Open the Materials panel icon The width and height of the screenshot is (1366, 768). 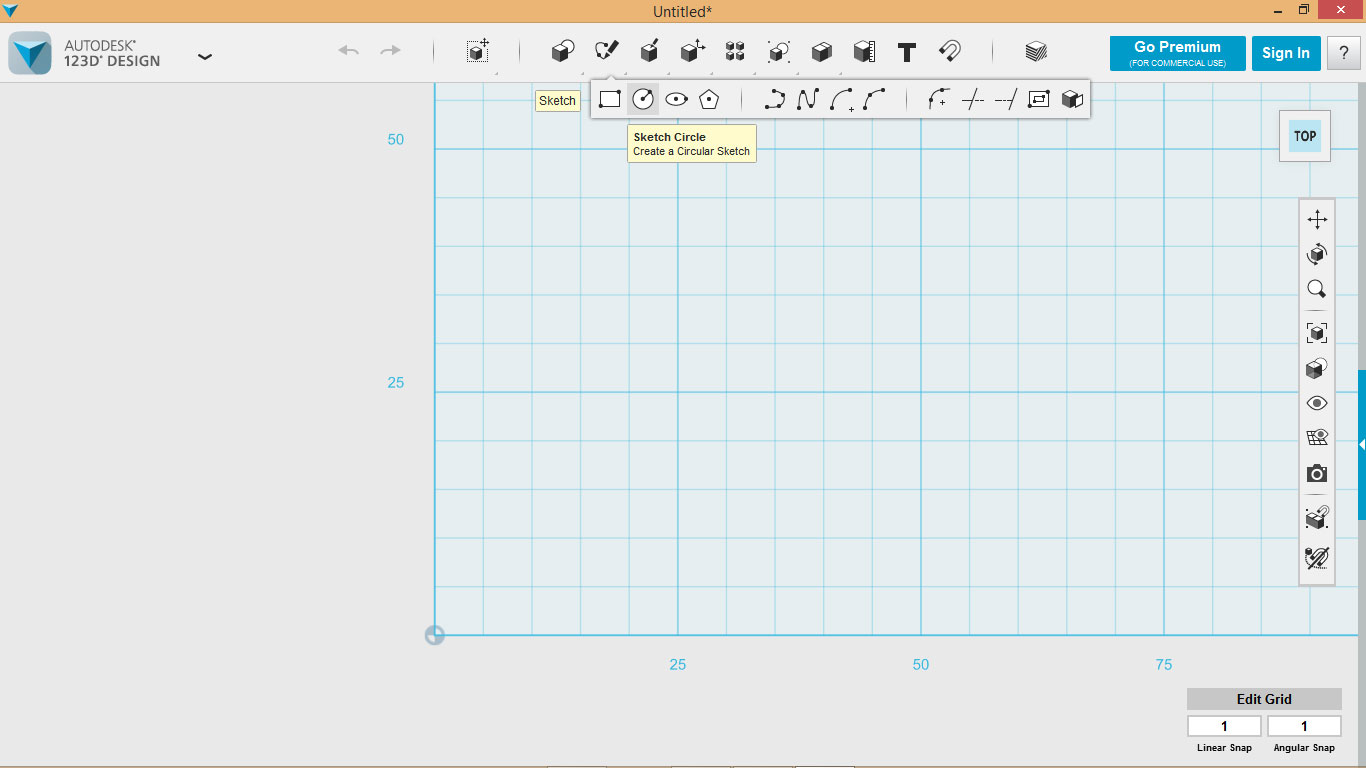1036,50
